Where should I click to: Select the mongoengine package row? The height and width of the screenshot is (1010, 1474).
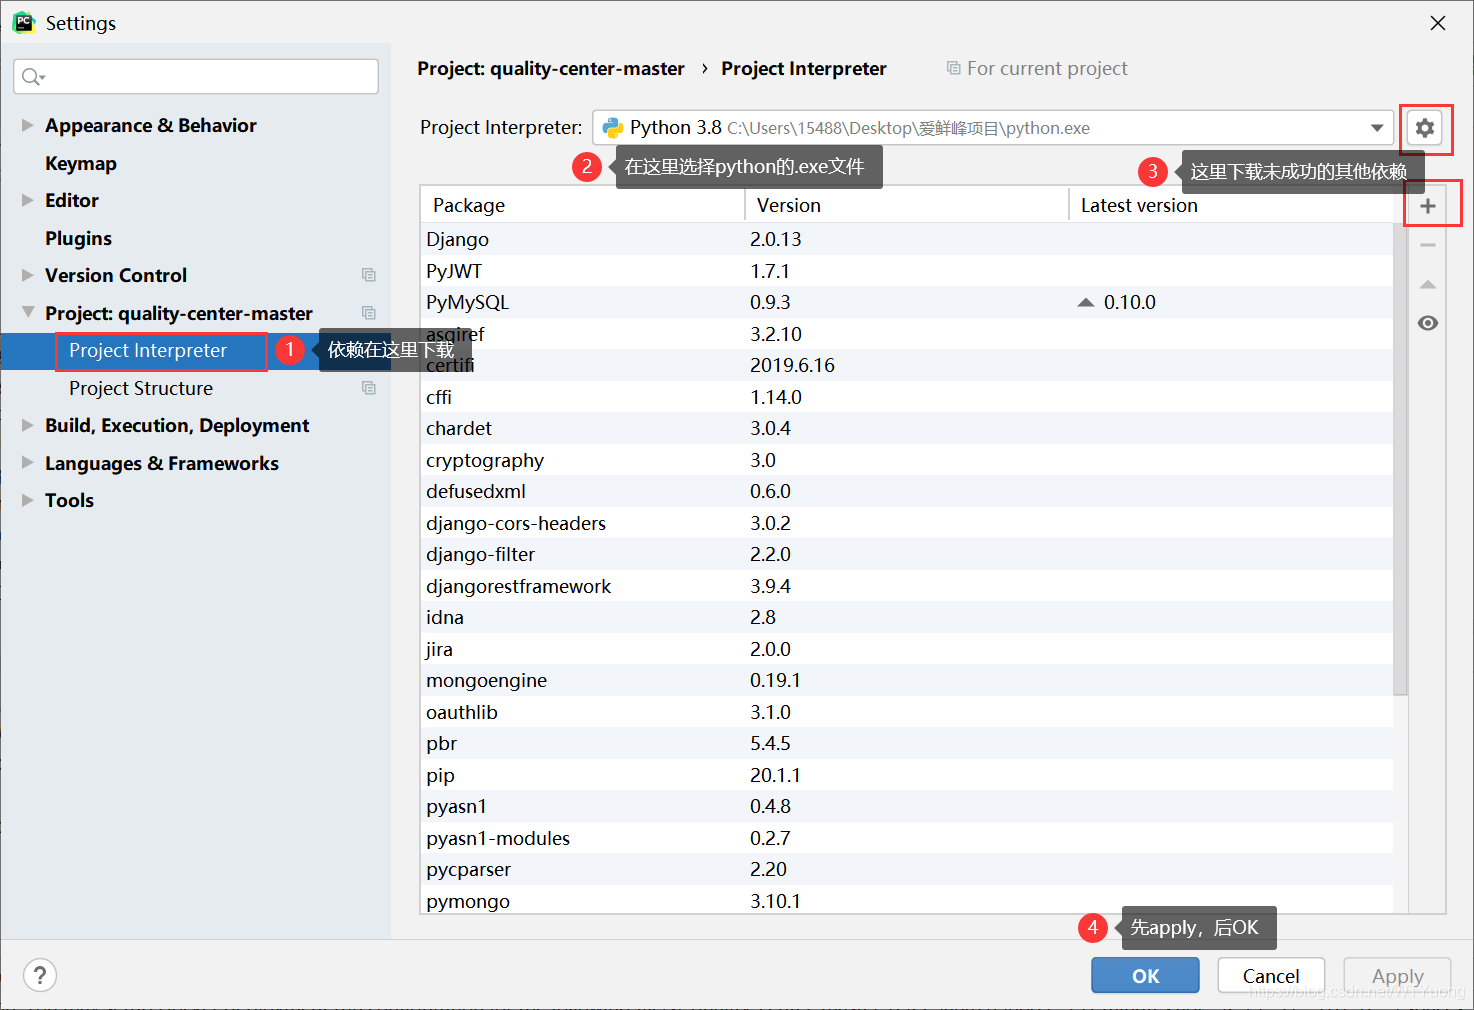click(907, 680)
